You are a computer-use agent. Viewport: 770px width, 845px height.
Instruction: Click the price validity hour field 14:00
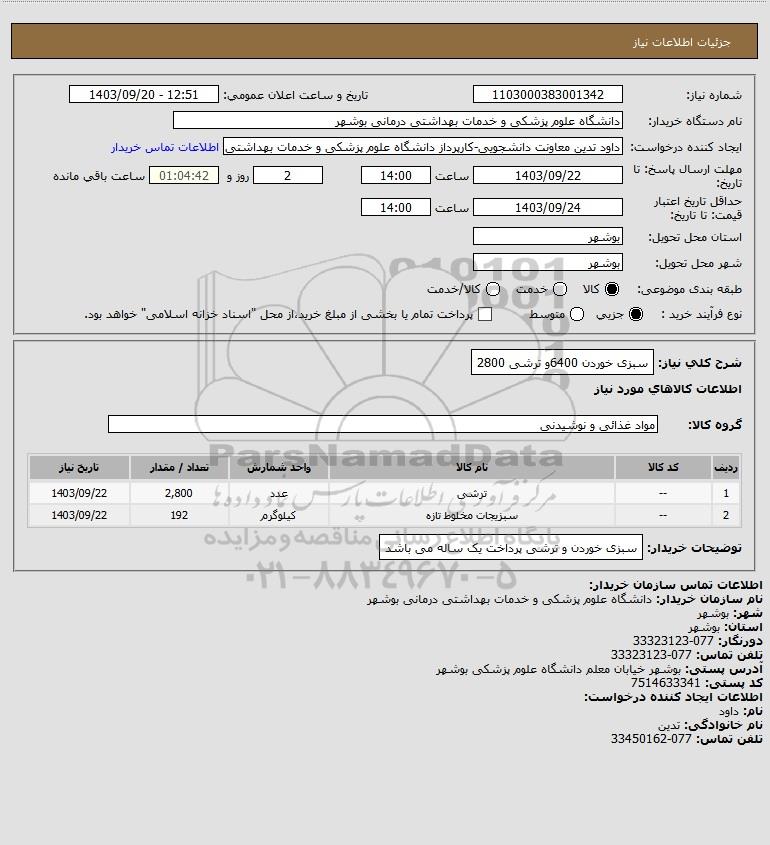(x=396, y=207)
